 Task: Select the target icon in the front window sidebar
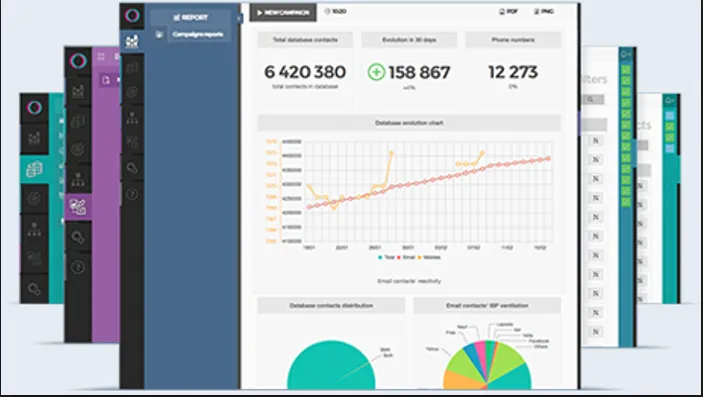(132, 93)
